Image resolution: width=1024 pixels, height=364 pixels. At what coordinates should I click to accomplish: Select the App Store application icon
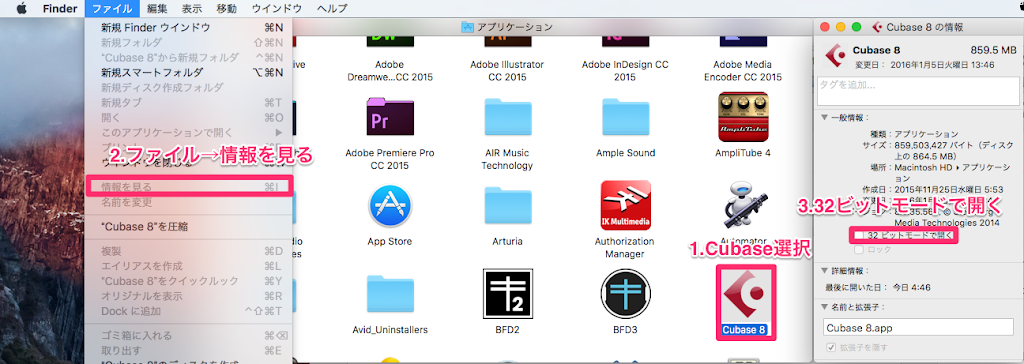pos(390,207)
